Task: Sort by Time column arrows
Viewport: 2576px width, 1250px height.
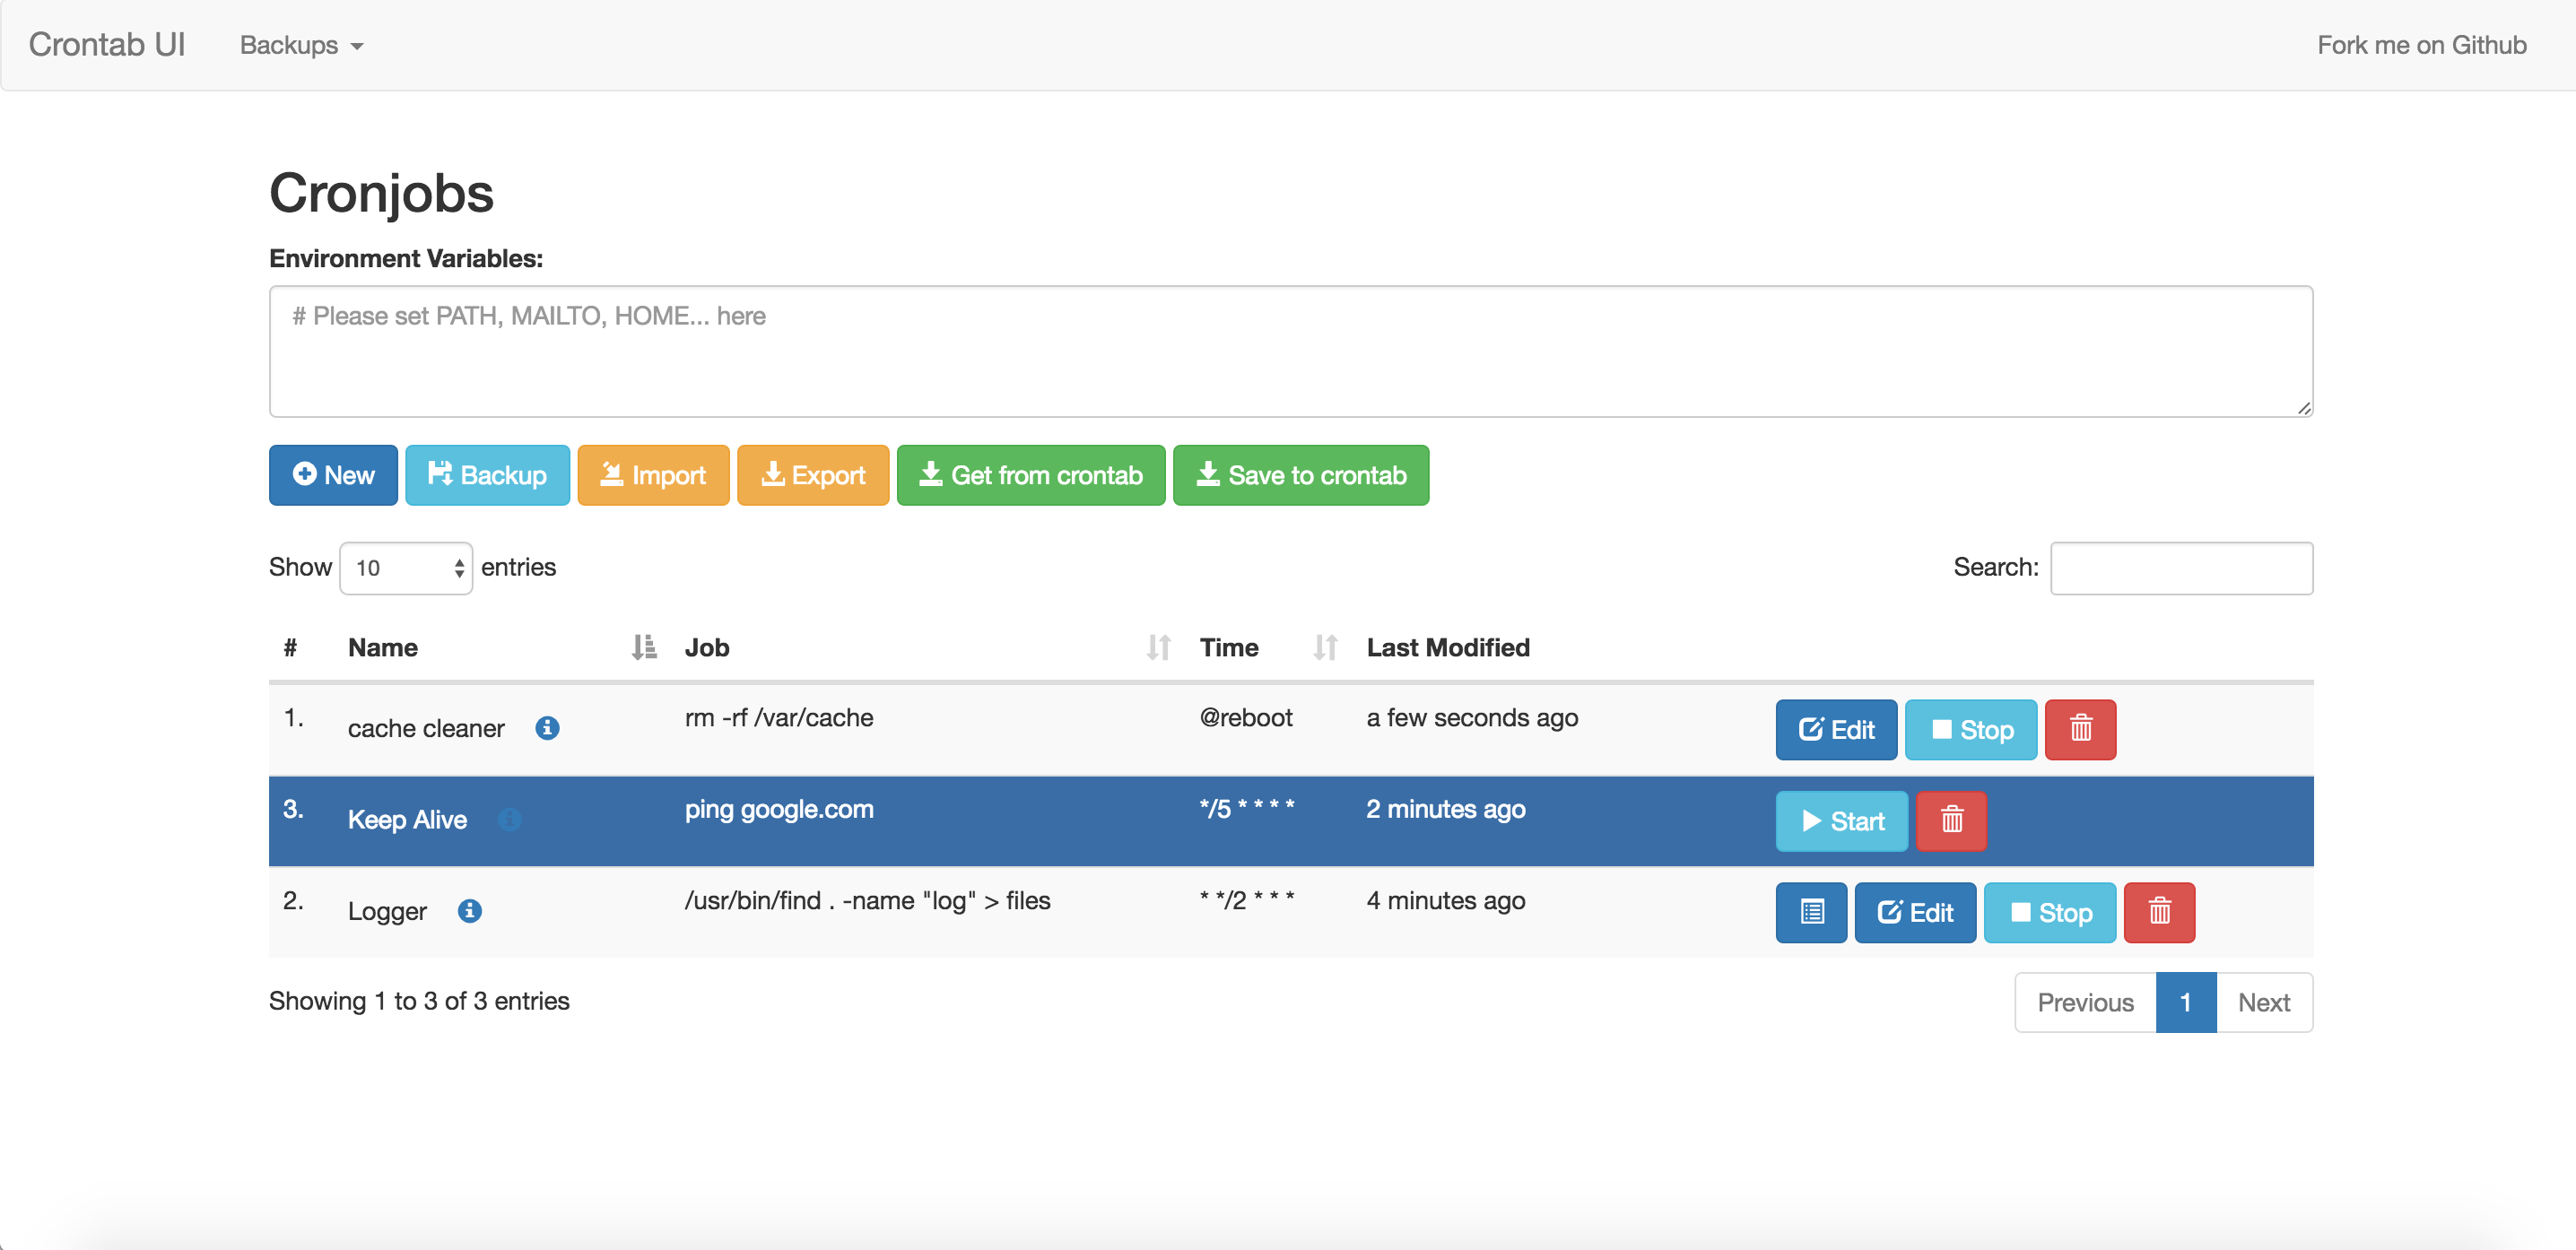Action: (x=1325, y=647)
